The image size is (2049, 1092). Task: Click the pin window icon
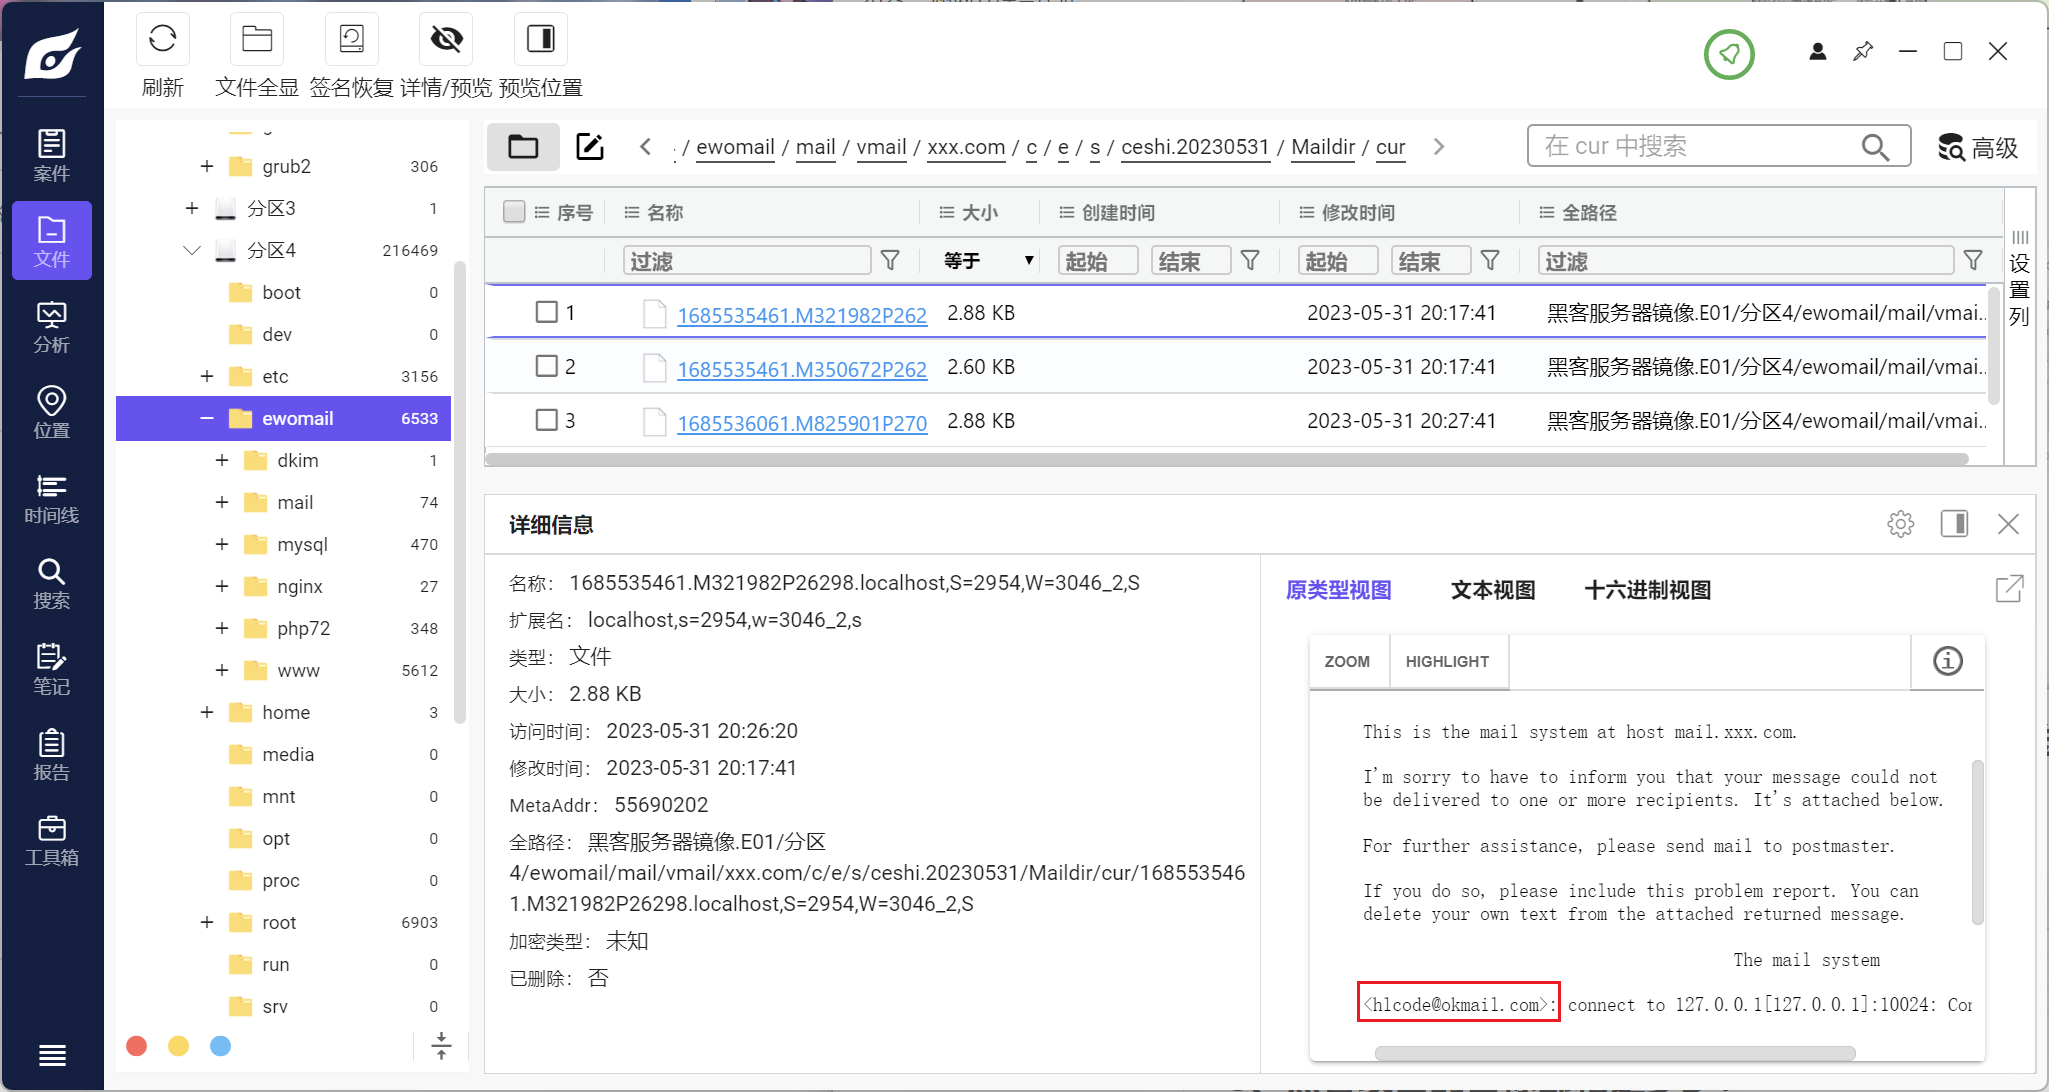1862,51
